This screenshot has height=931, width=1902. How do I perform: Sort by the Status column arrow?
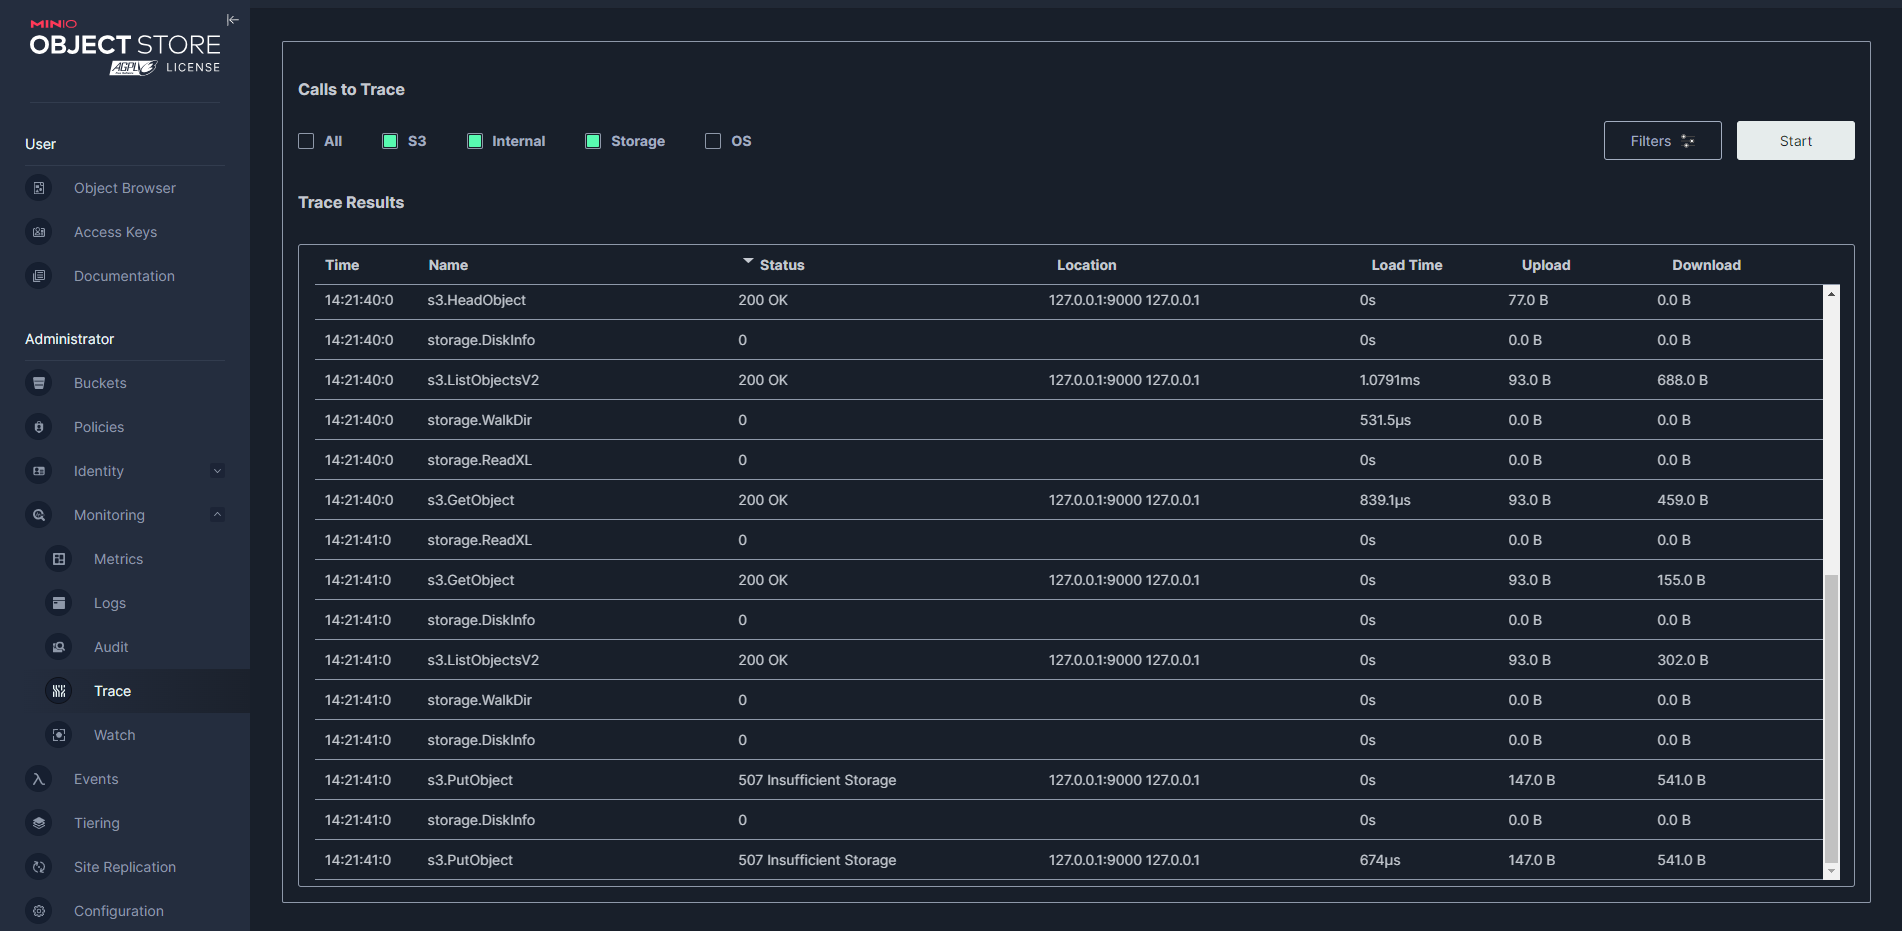pos(748,262)
